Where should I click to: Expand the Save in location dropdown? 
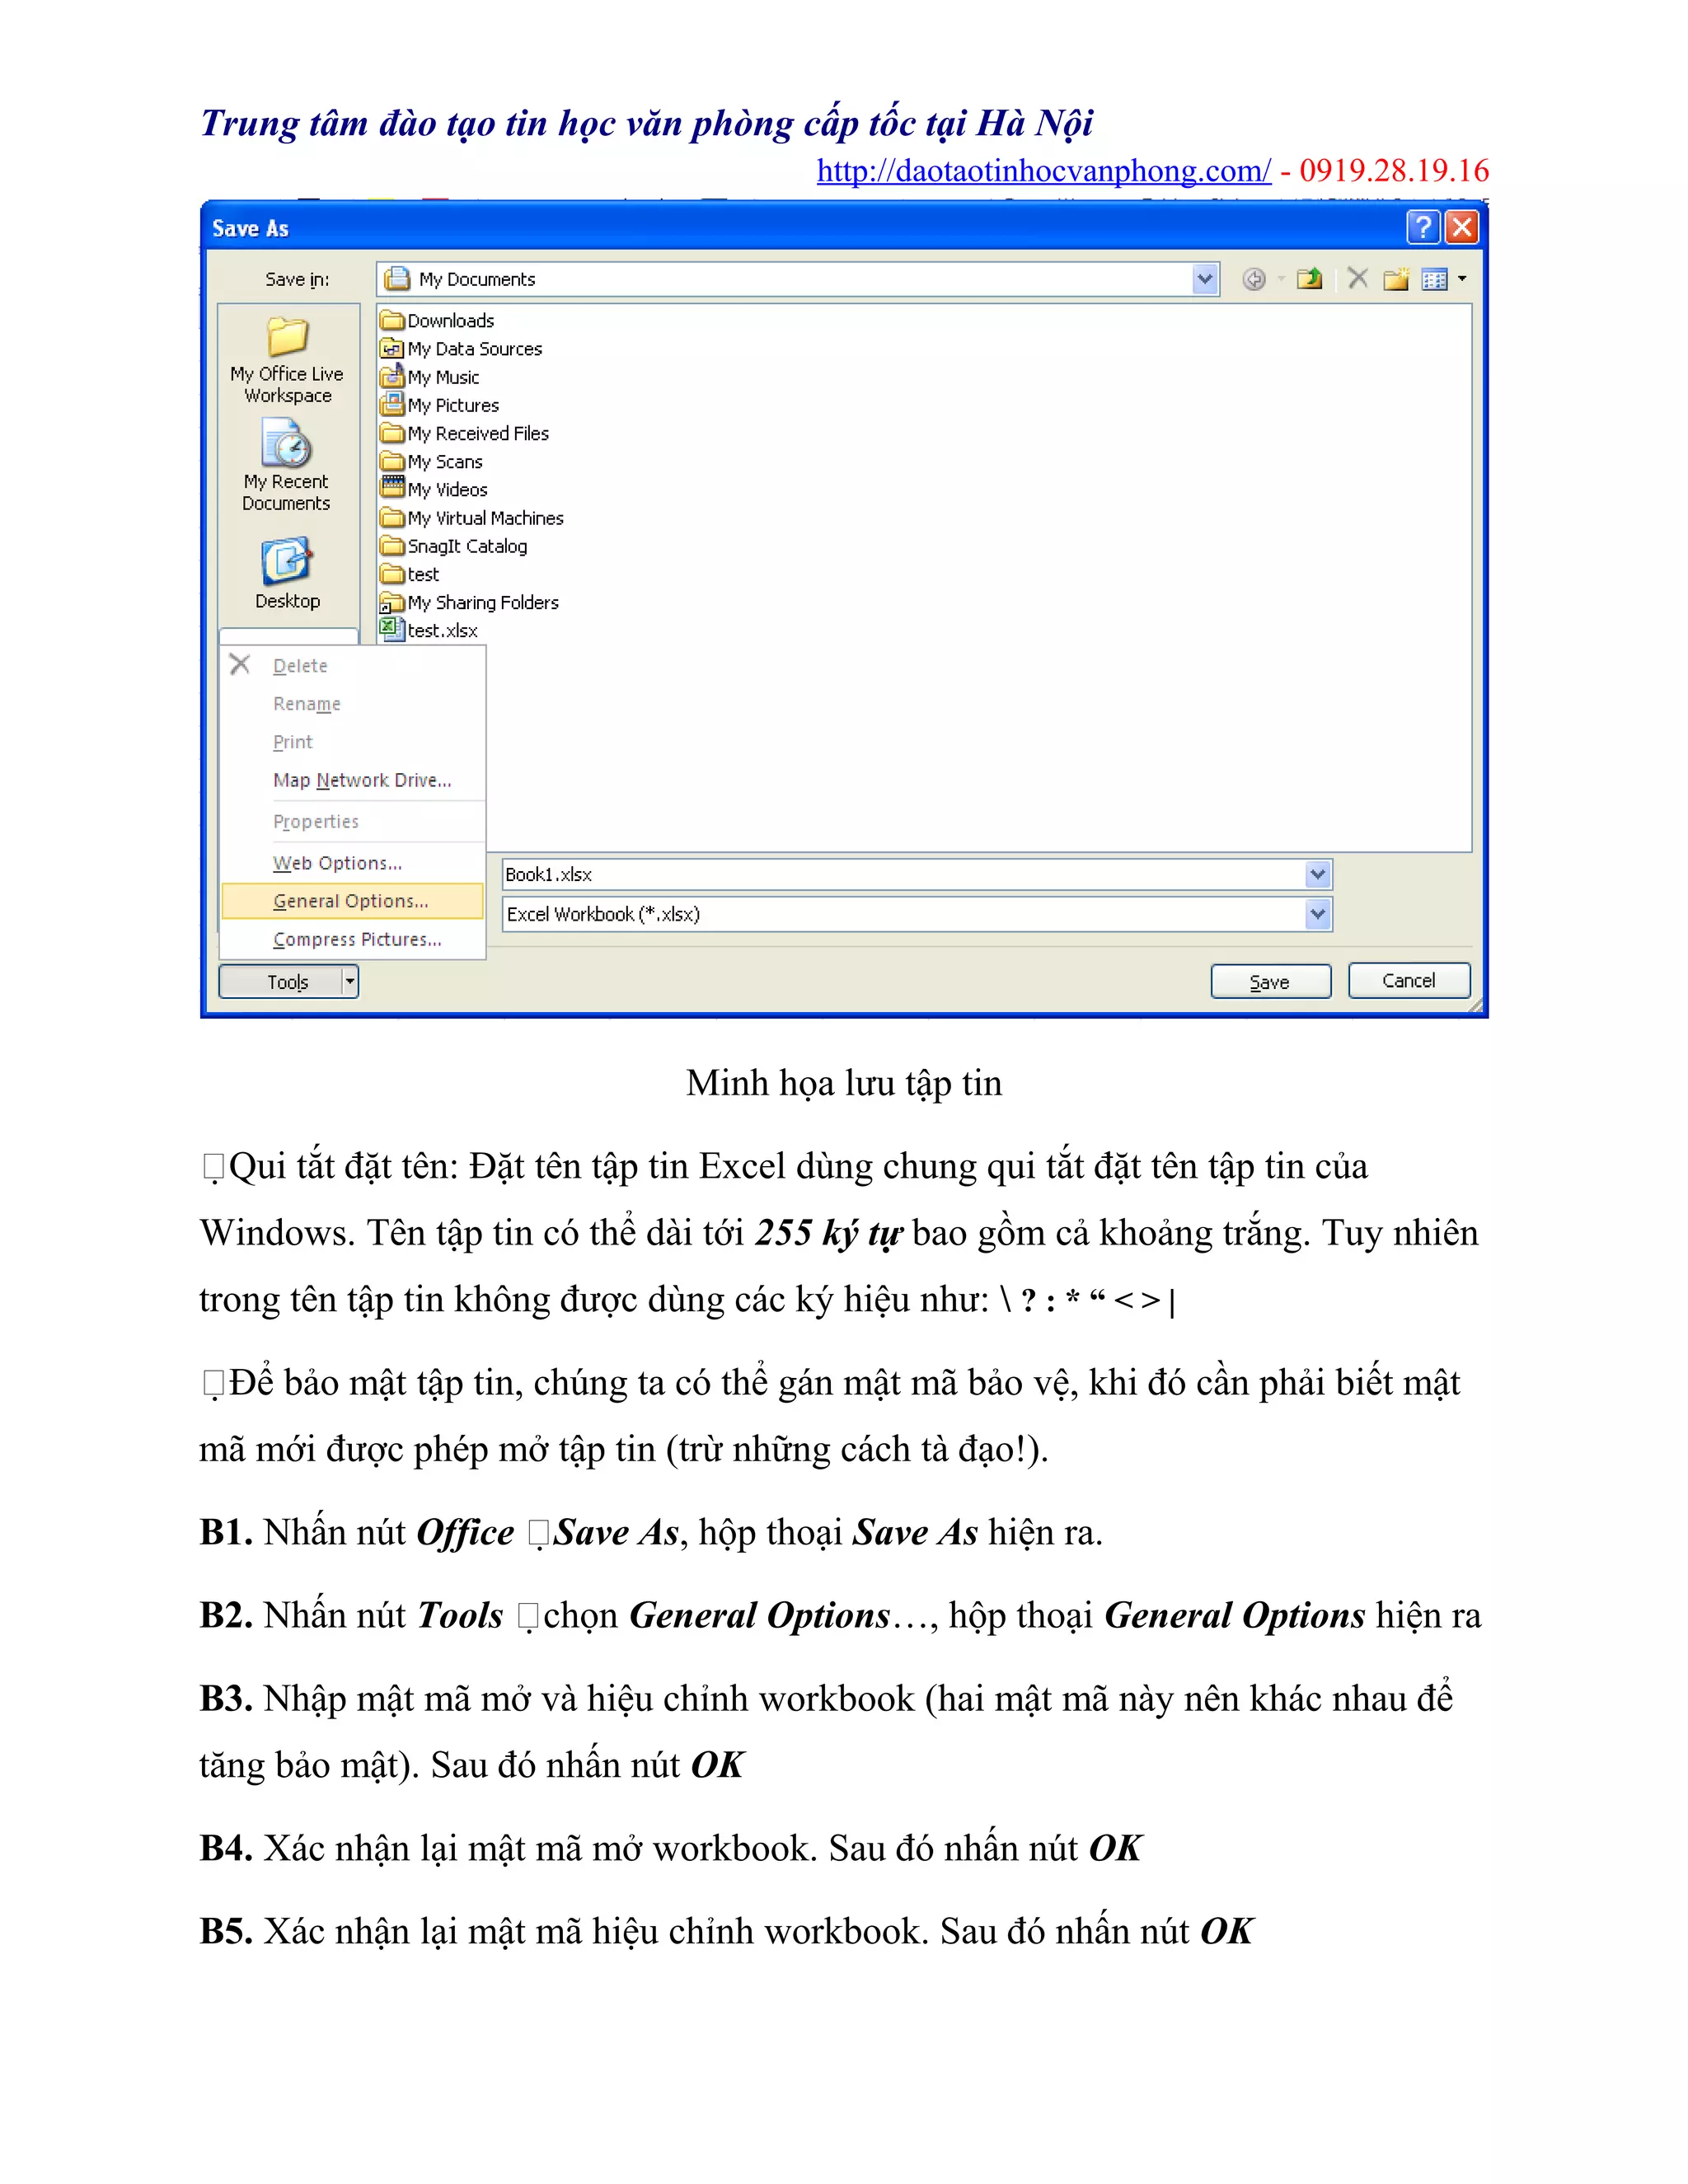click(1205, 279)
